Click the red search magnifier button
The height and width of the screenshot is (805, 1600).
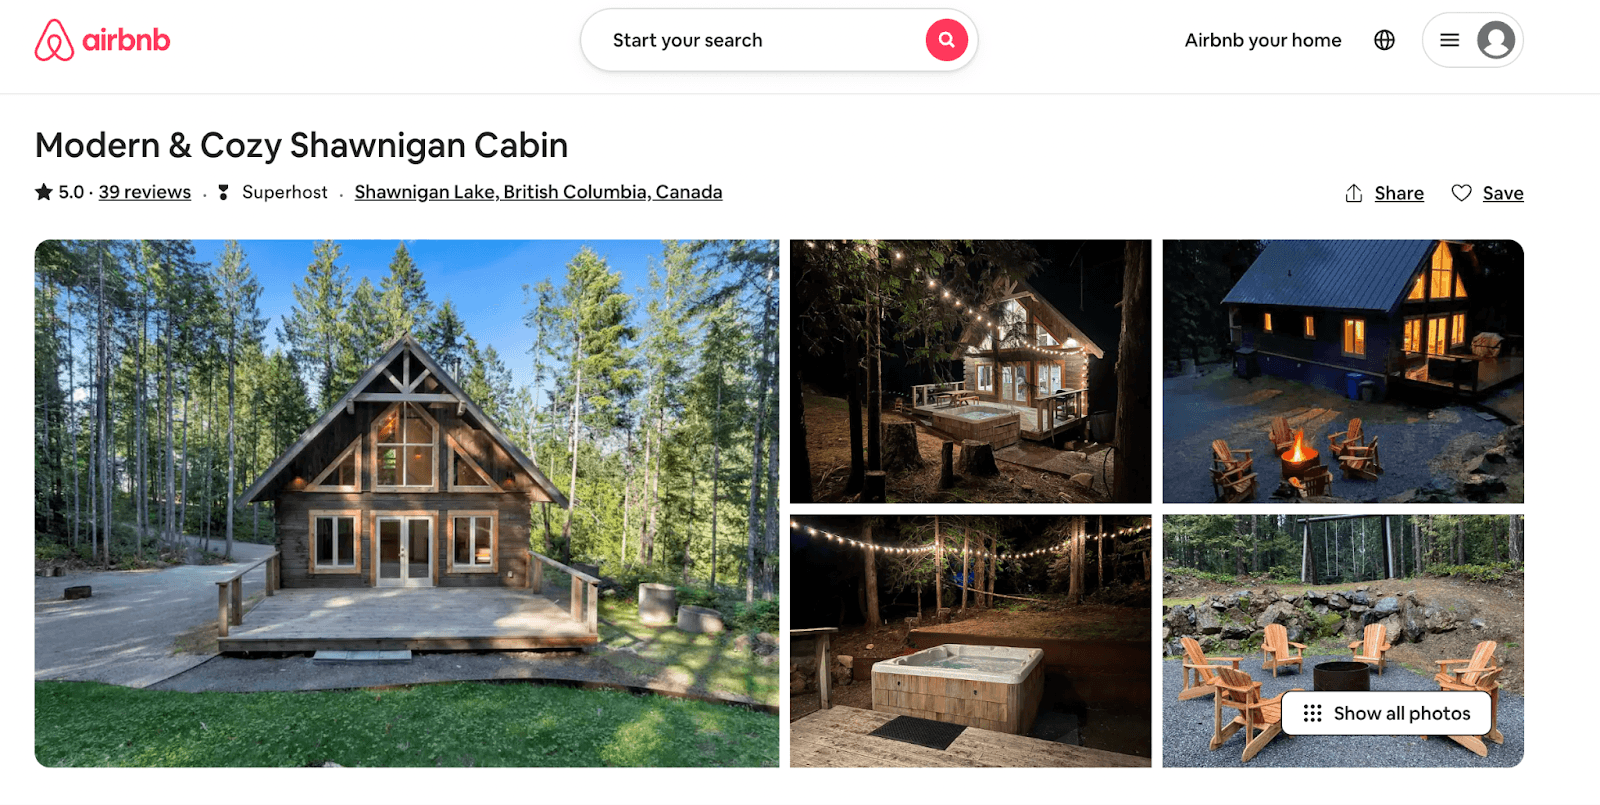click(x=946, y=40)
